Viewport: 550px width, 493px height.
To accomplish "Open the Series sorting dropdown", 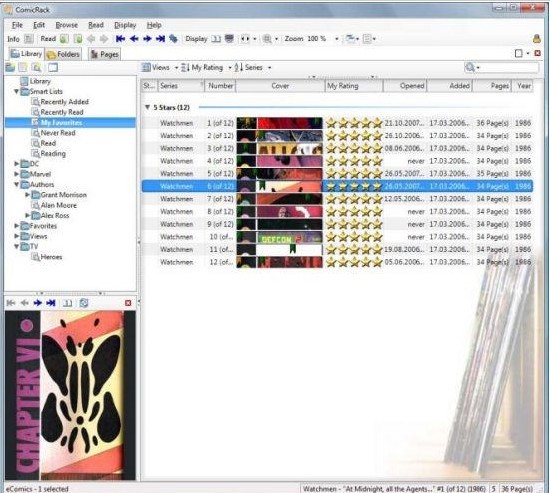I will tap(253, 67).
